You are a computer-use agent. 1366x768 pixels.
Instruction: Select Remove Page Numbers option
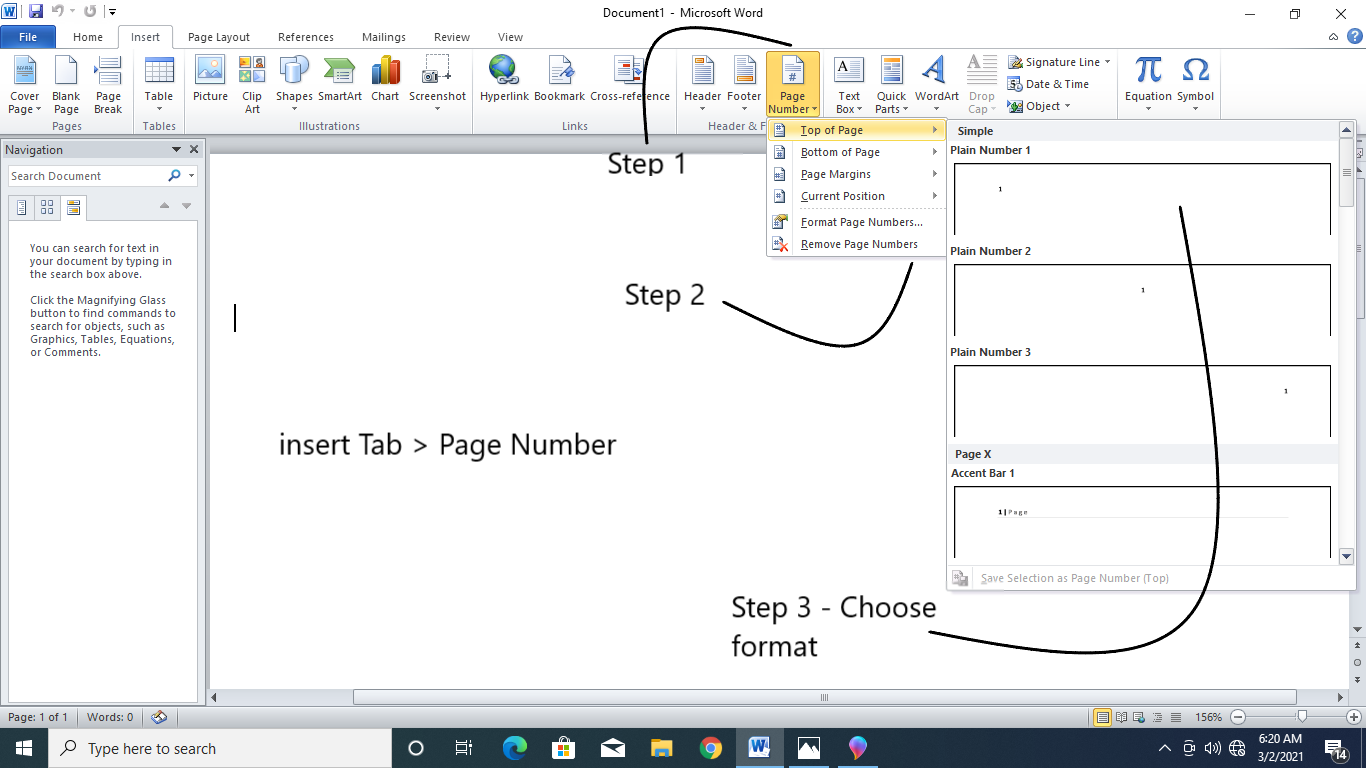(858, 244)
